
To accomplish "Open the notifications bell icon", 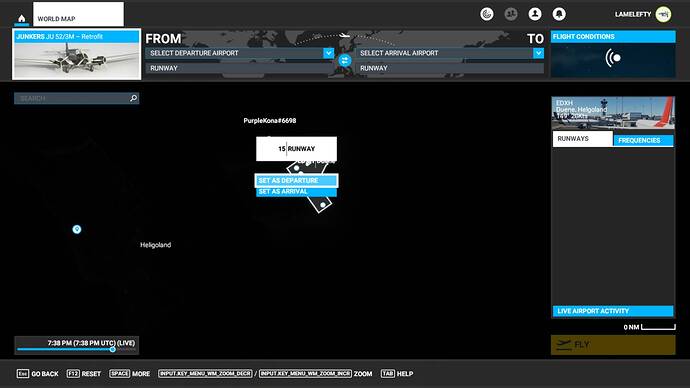I will tap(559, 14).
